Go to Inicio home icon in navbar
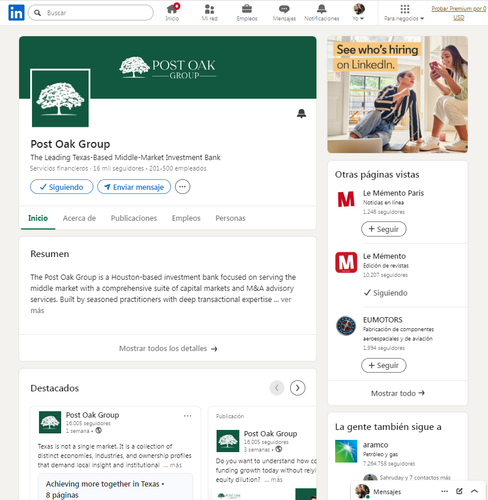The height and width of the screenshot is (500, 488). (x=172, y=12)
